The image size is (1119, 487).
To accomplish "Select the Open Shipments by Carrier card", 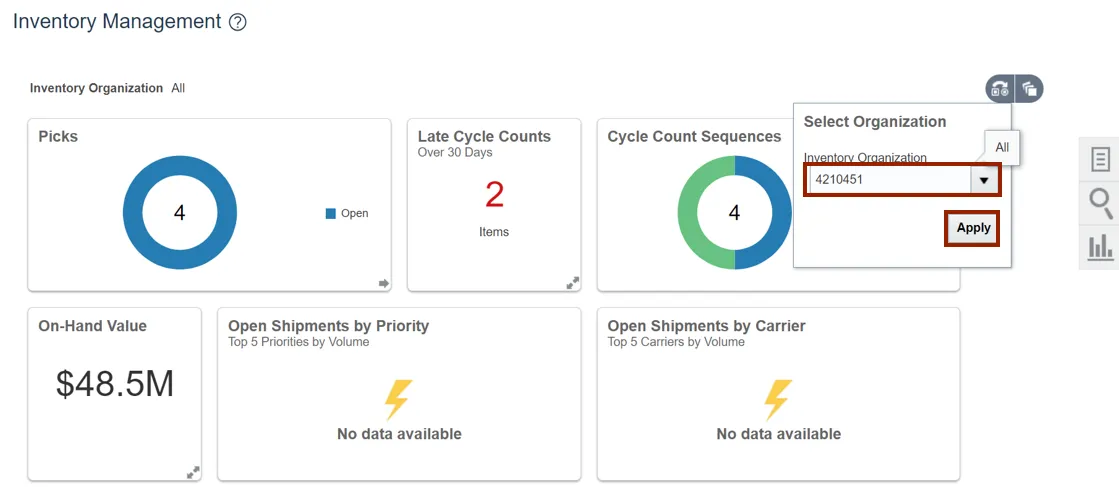I will pos(778,394).
